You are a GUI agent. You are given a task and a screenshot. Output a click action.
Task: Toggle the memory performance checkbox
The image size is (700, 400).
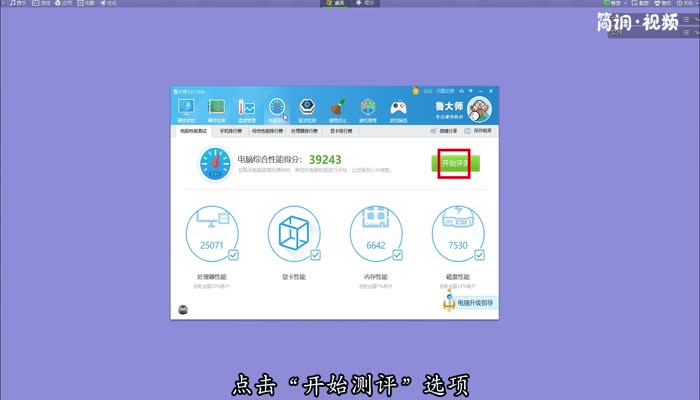[396, 255]
